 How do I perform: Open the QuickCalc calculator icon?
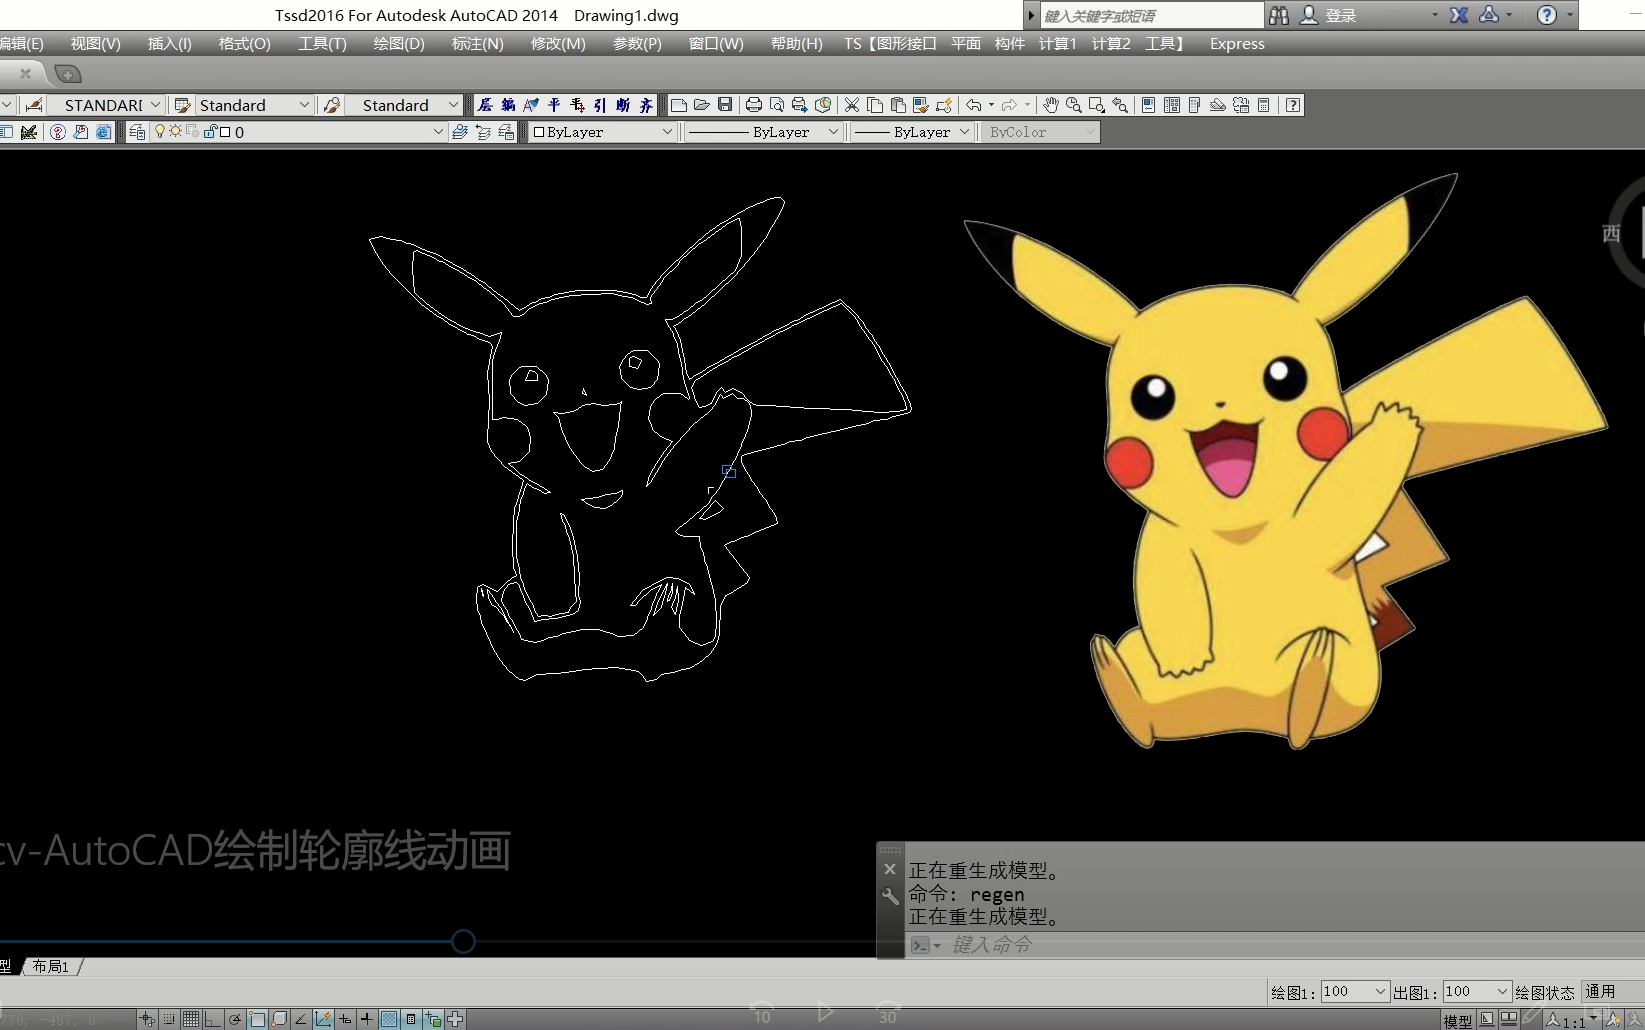(x=1264, y=105)
